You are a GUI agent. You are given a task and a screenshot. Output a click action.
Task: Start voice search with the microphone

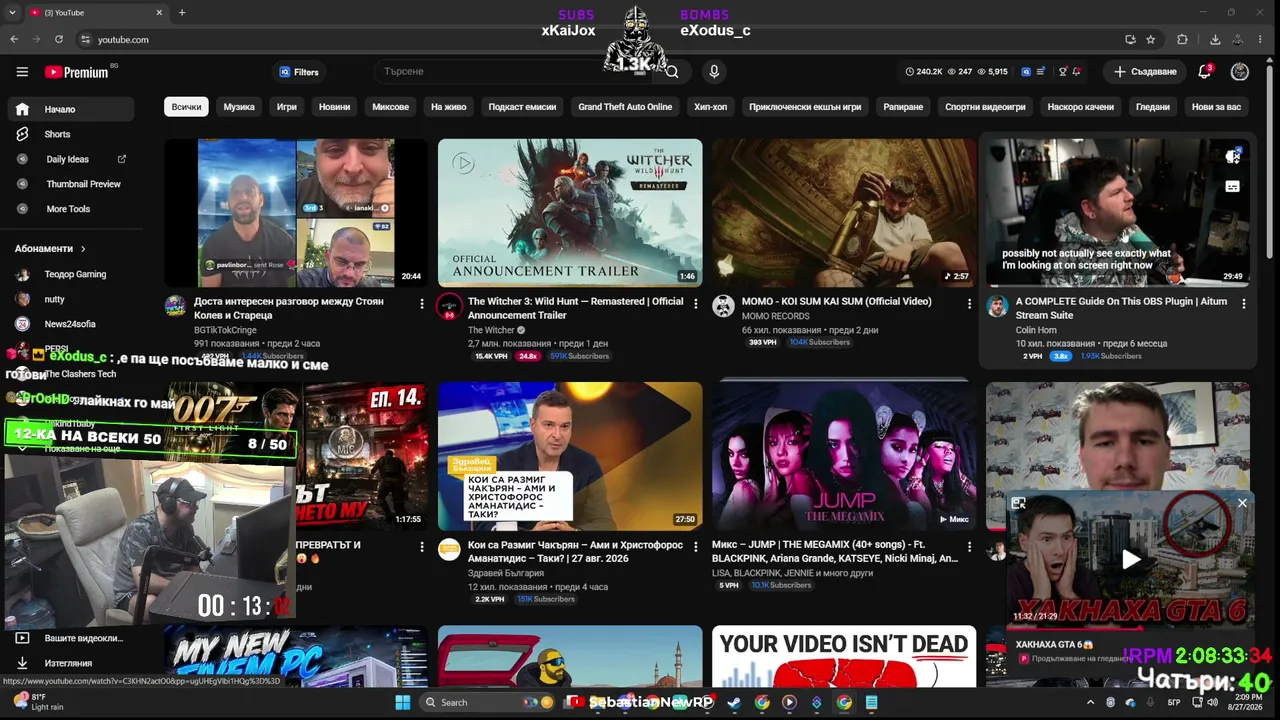click(x=714, y=72)
